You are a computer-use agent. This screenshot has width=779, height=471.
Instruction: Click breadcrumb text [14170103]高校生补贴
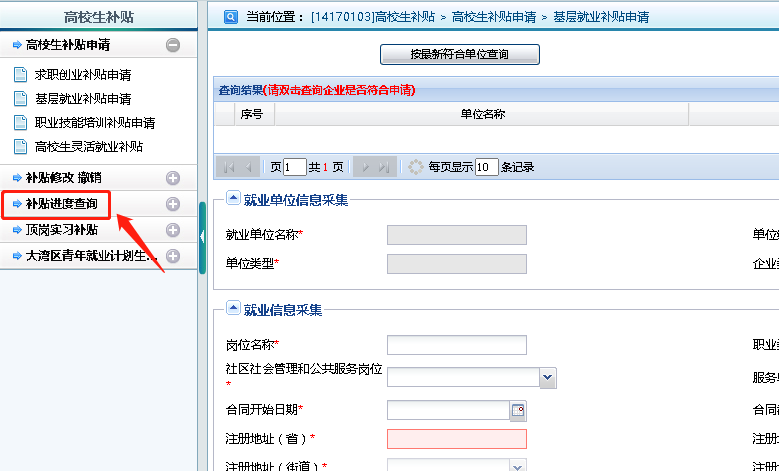(373, 17)
